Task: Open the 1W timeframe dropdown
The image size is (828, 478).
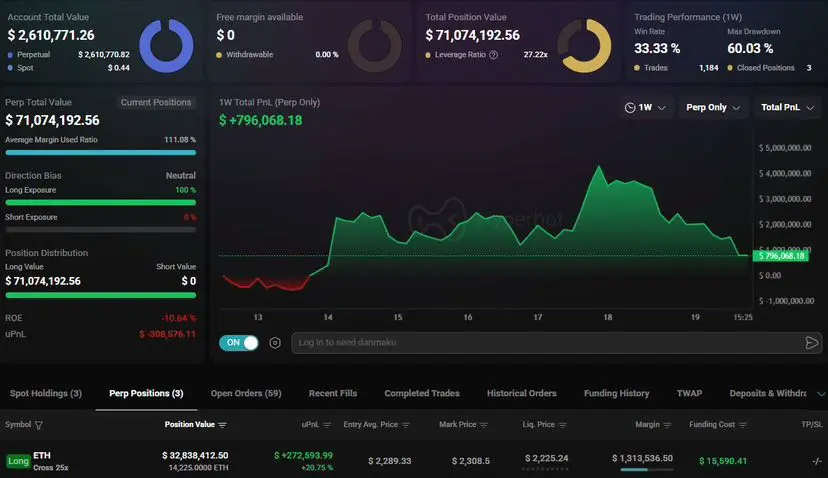Action: 645,107
